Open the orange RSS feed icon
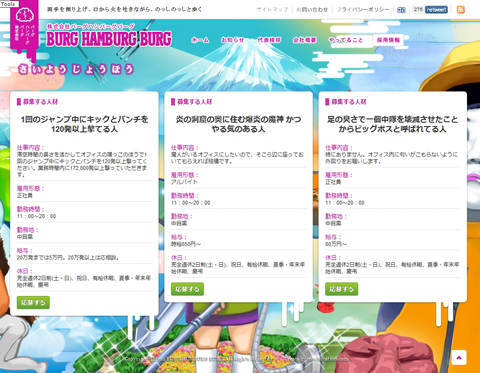 460,10
